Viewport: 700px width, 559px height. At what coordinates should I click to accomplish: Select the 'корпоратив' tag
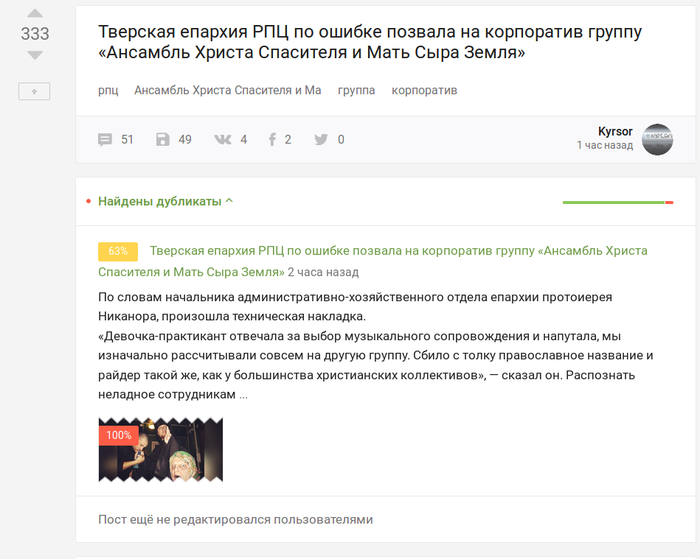point(424,90)
